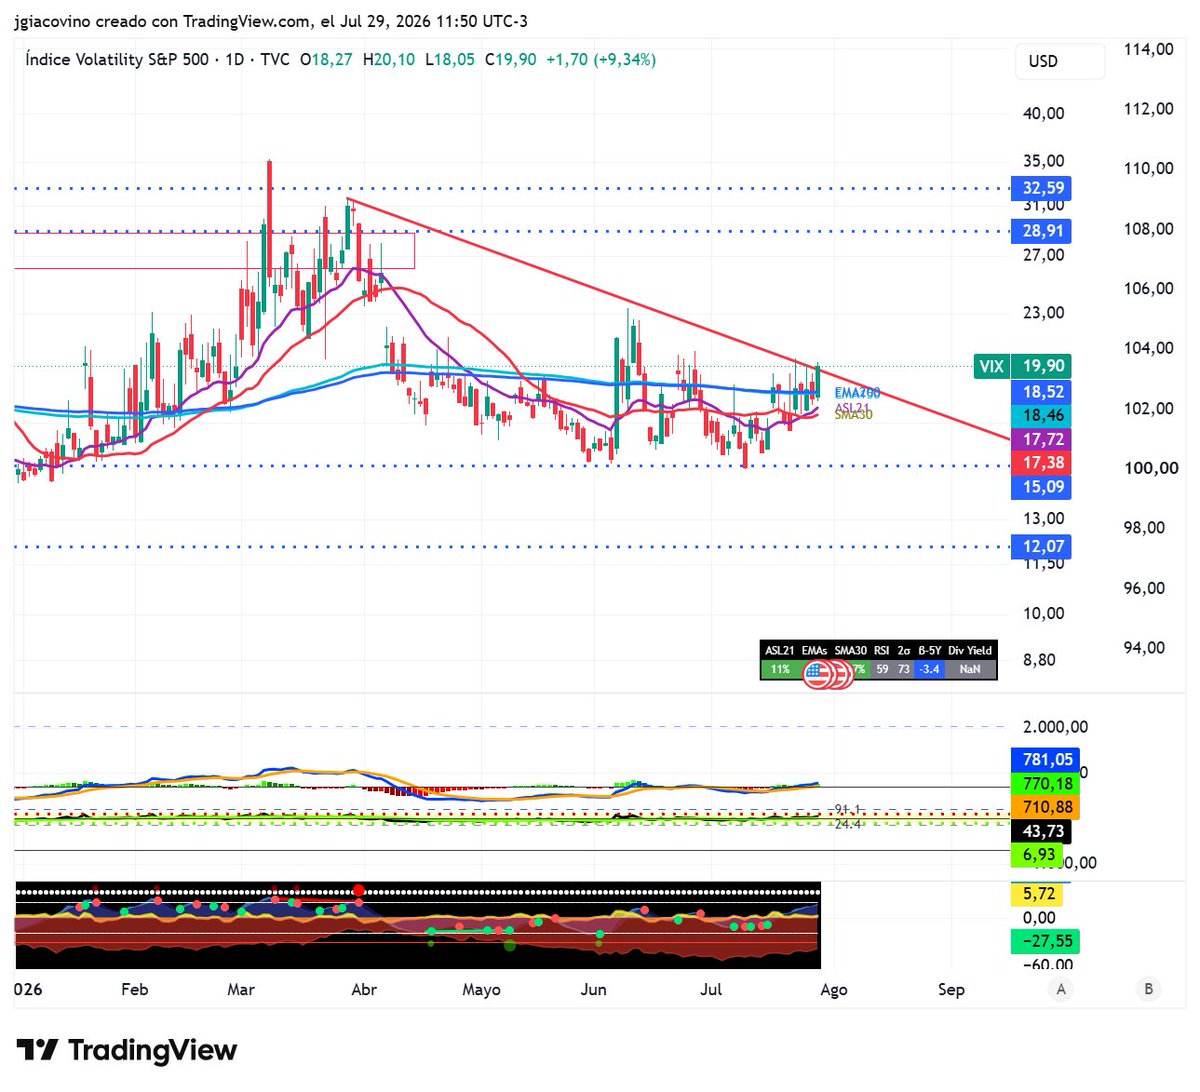This screenshot has width=1200, height=1092.
Task: Select the purple 17,72 value label
Action: [1043, 439]
